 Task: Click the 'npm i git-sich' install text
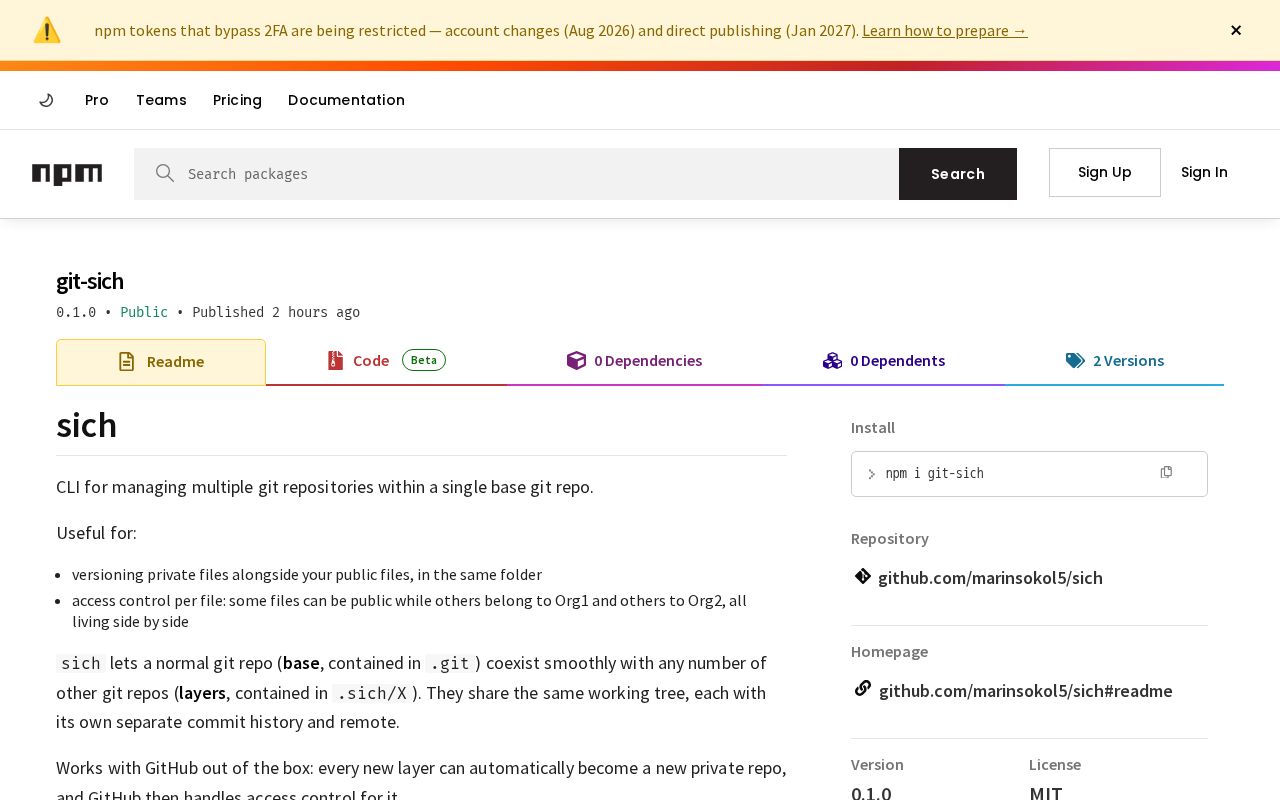(x=934, y=474)
